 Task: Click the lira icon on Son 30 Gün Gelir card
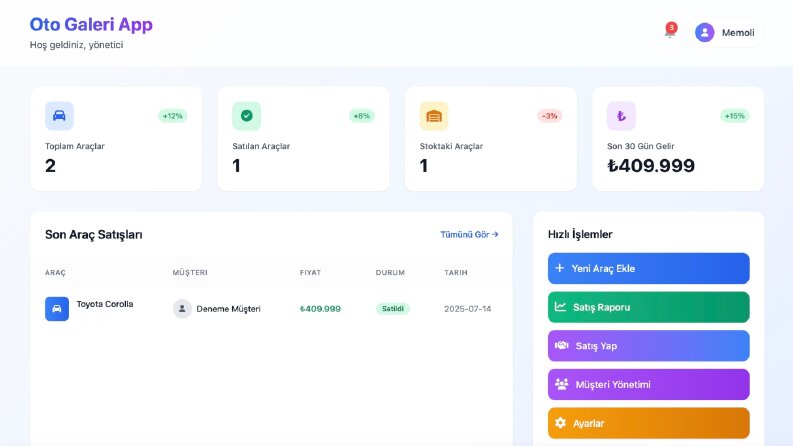point(621,116)
